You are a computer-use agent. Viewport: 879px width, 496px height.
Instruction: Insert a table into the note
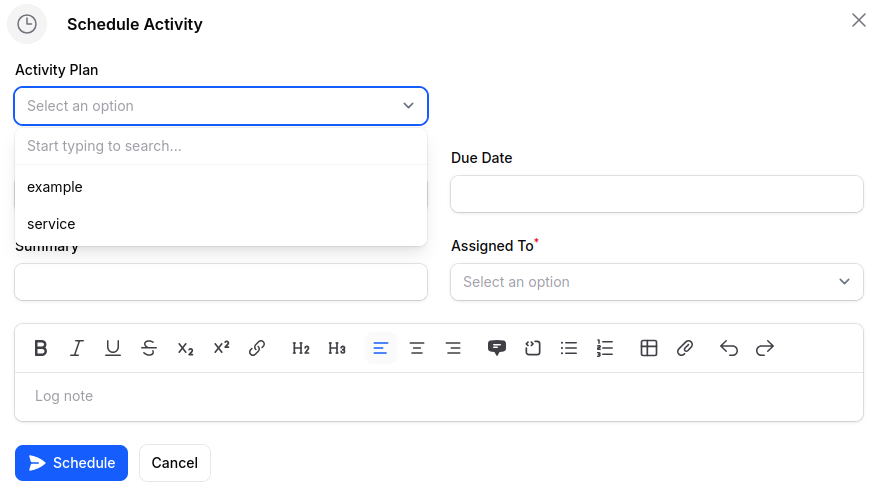[649, 348]
